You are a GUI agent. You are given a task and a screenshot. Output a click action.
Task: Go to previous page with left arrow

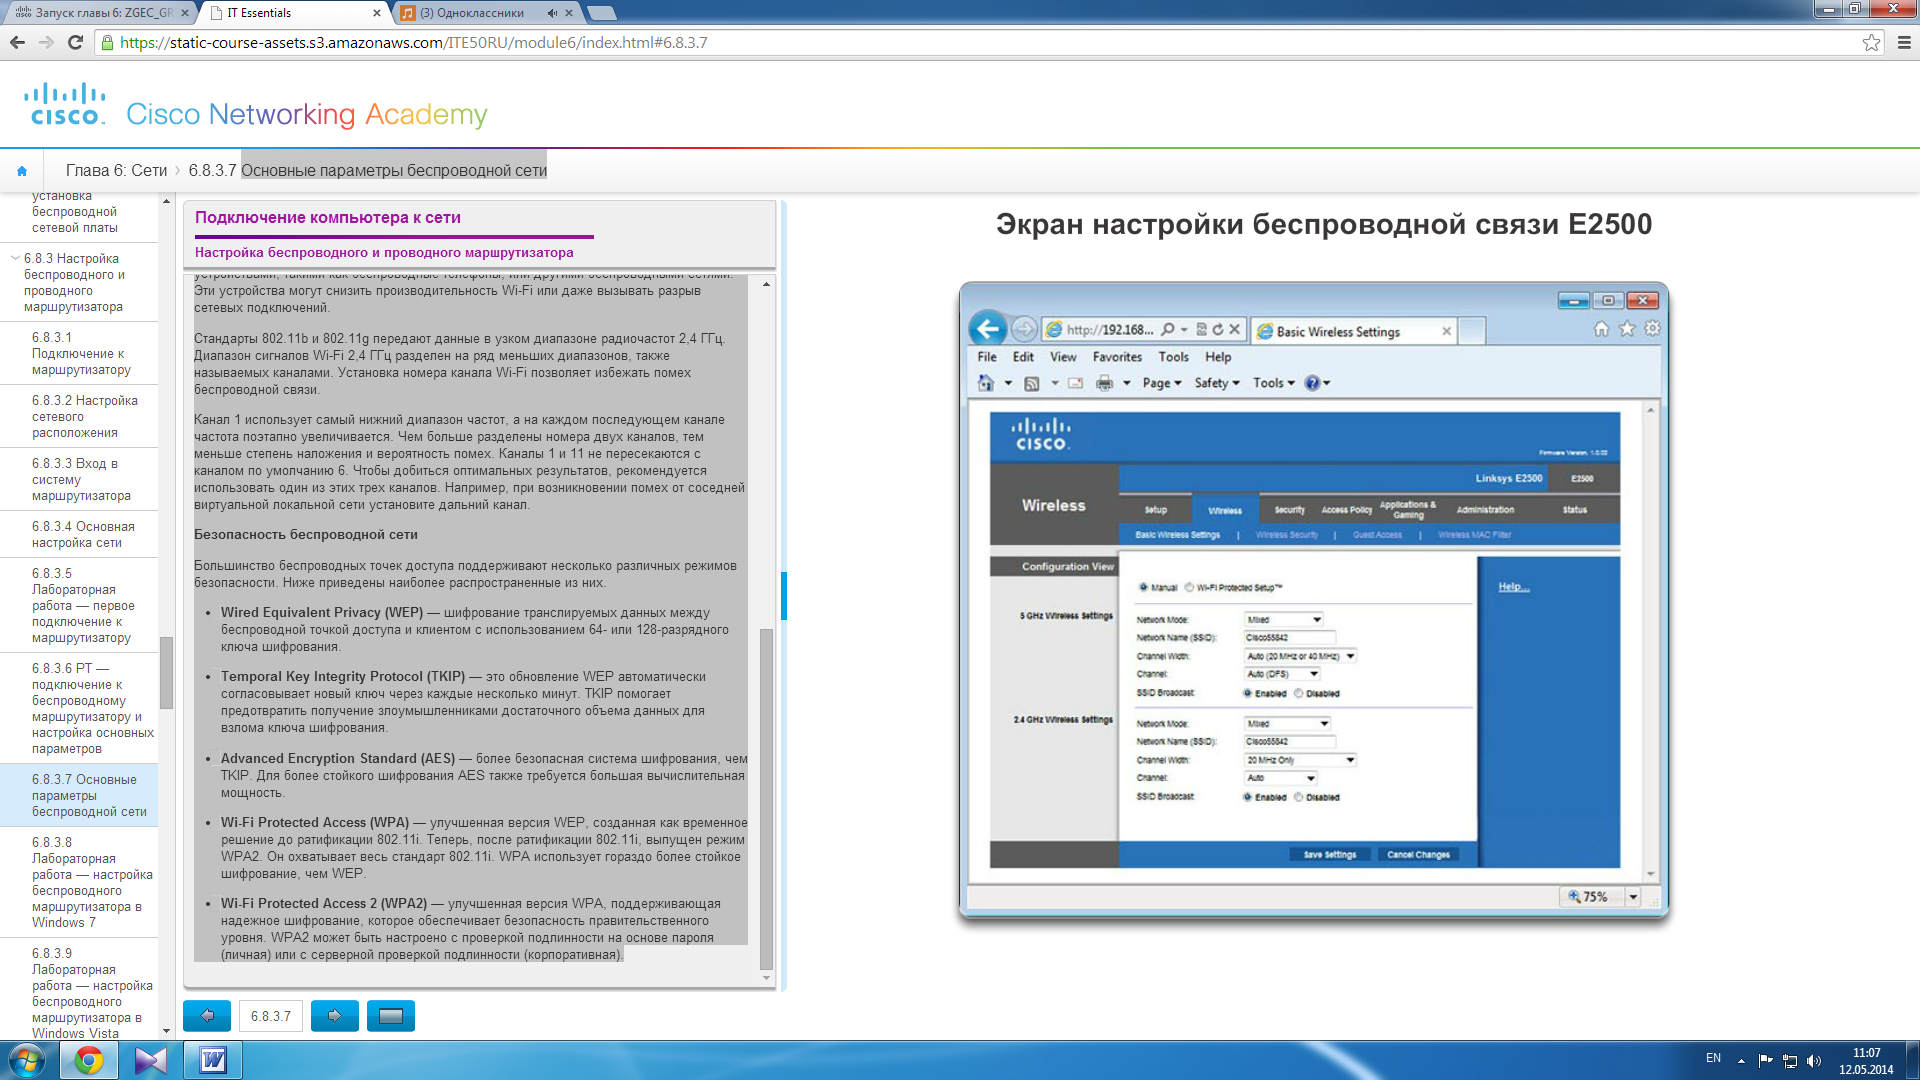(207, 1016)
